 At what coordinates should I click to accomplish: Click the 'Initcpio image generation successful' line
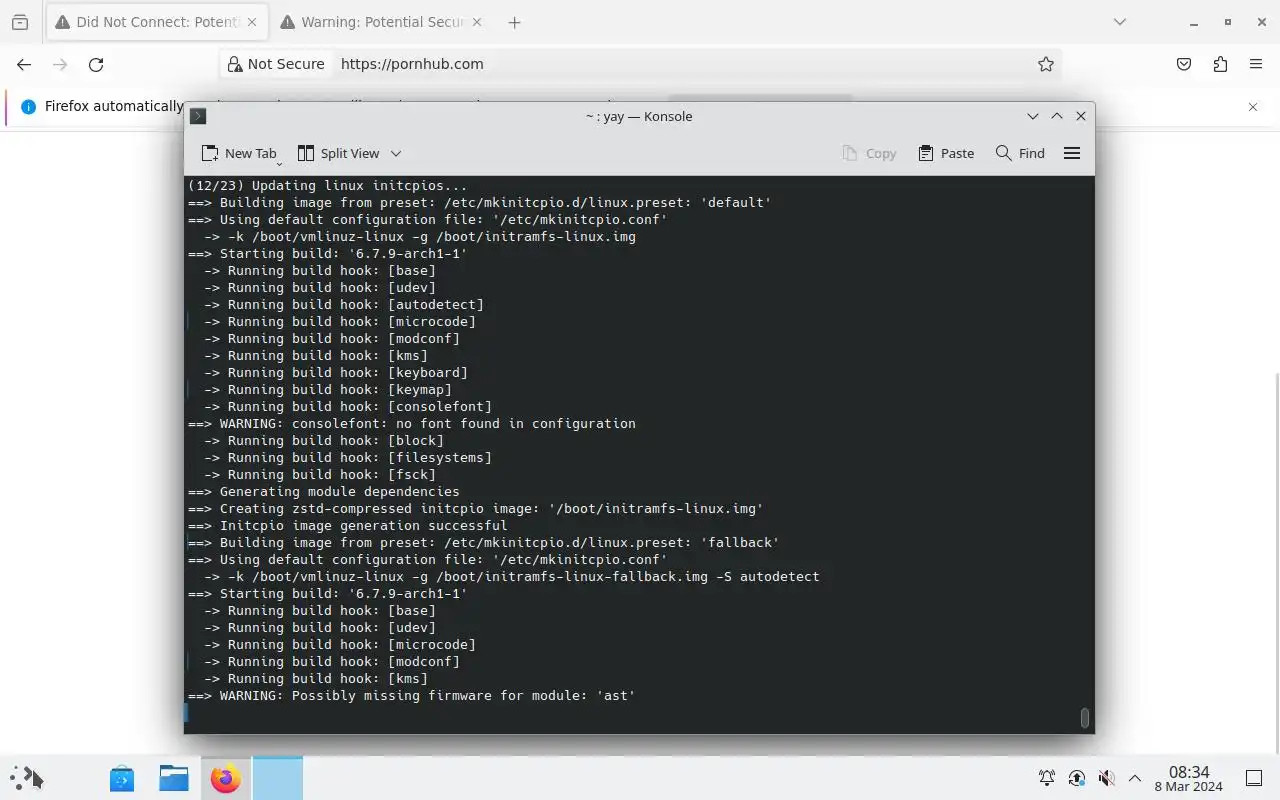click(x=348, y=525)
